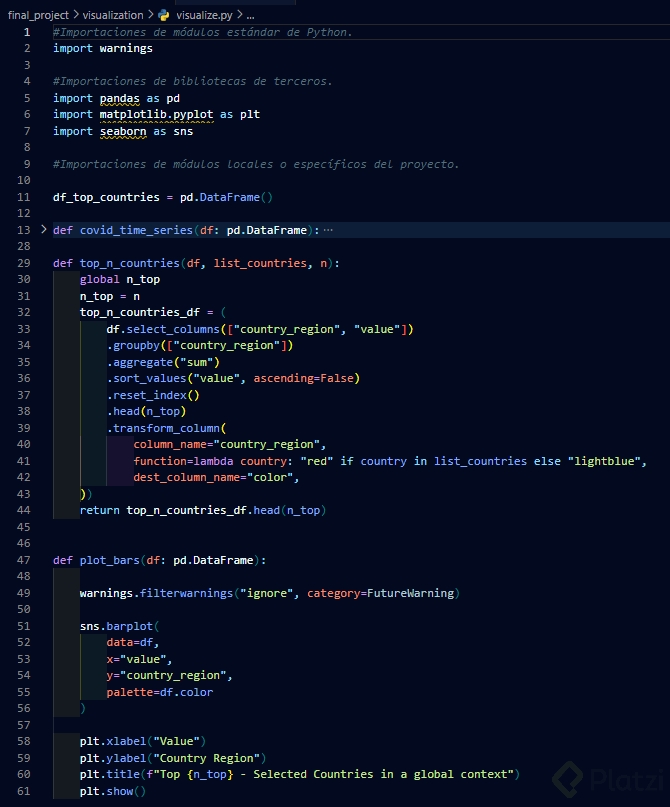Click line number 29 in gutter
670x807 pixels.
tap(24, 263)
